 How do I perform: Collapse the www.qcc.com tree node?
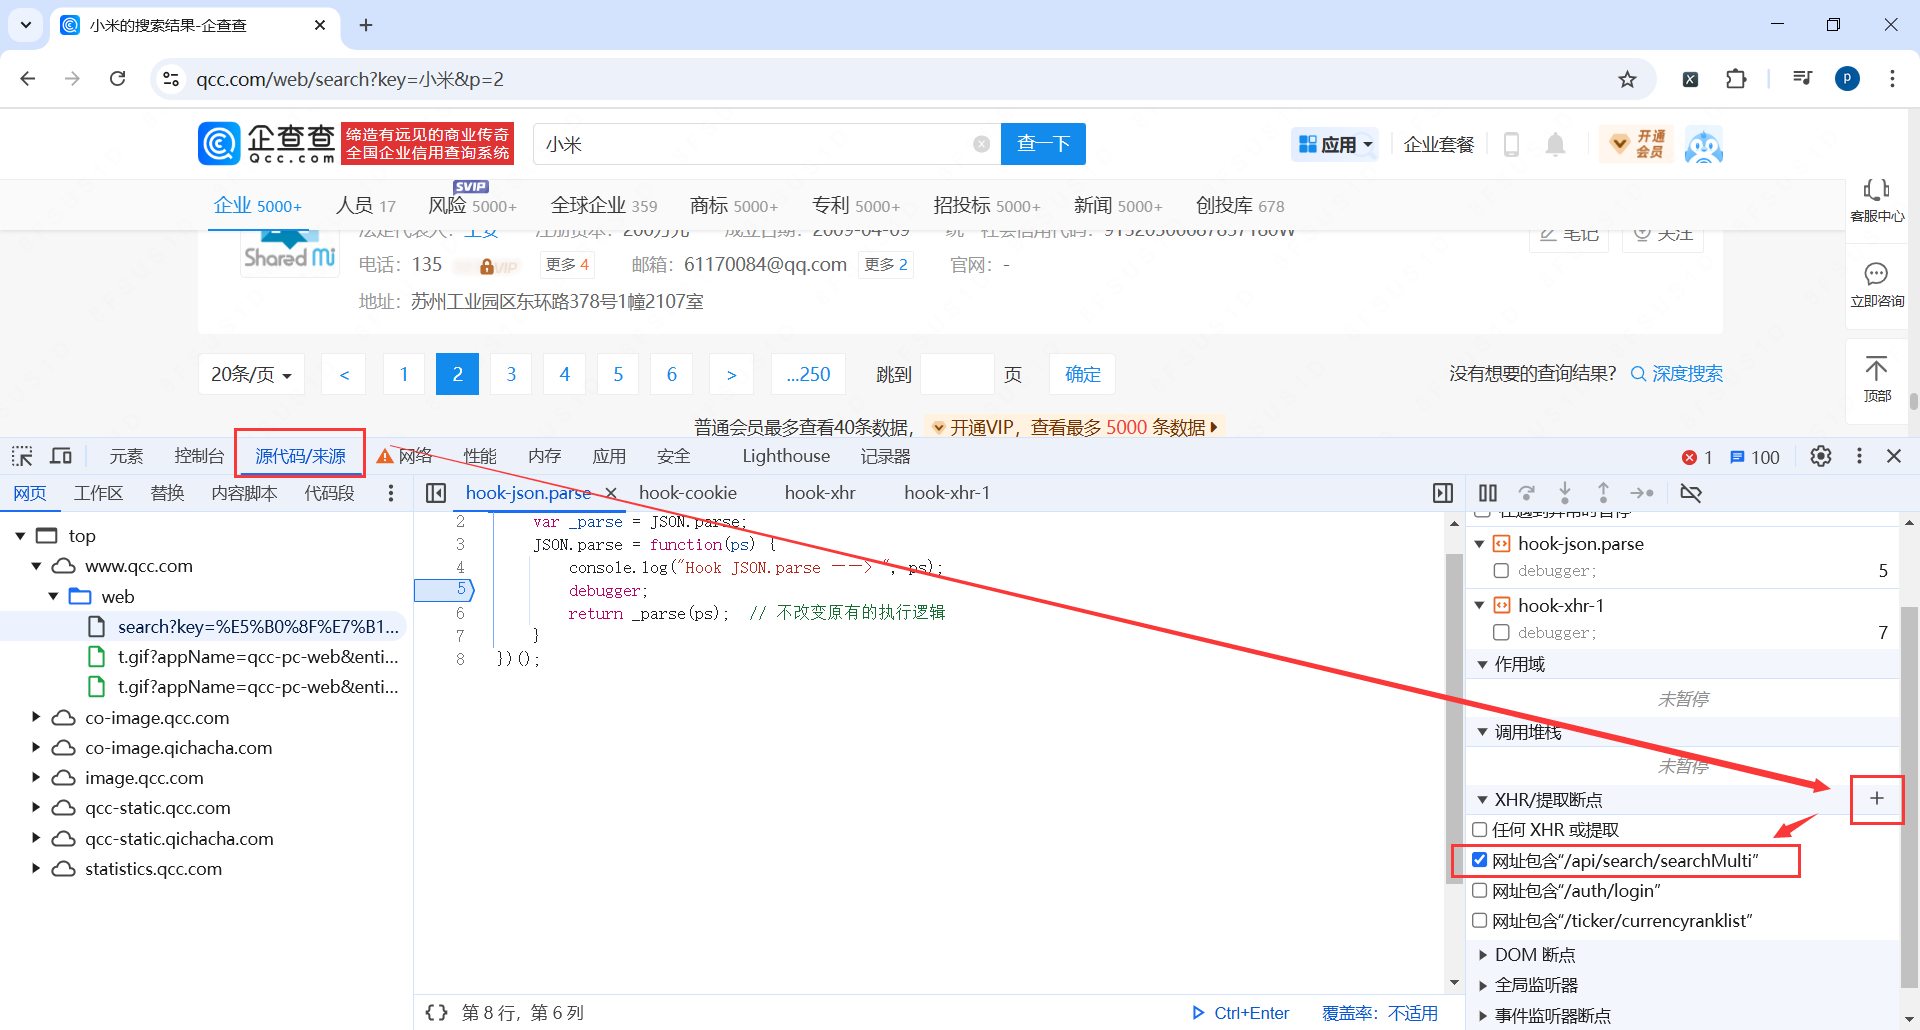36,566
